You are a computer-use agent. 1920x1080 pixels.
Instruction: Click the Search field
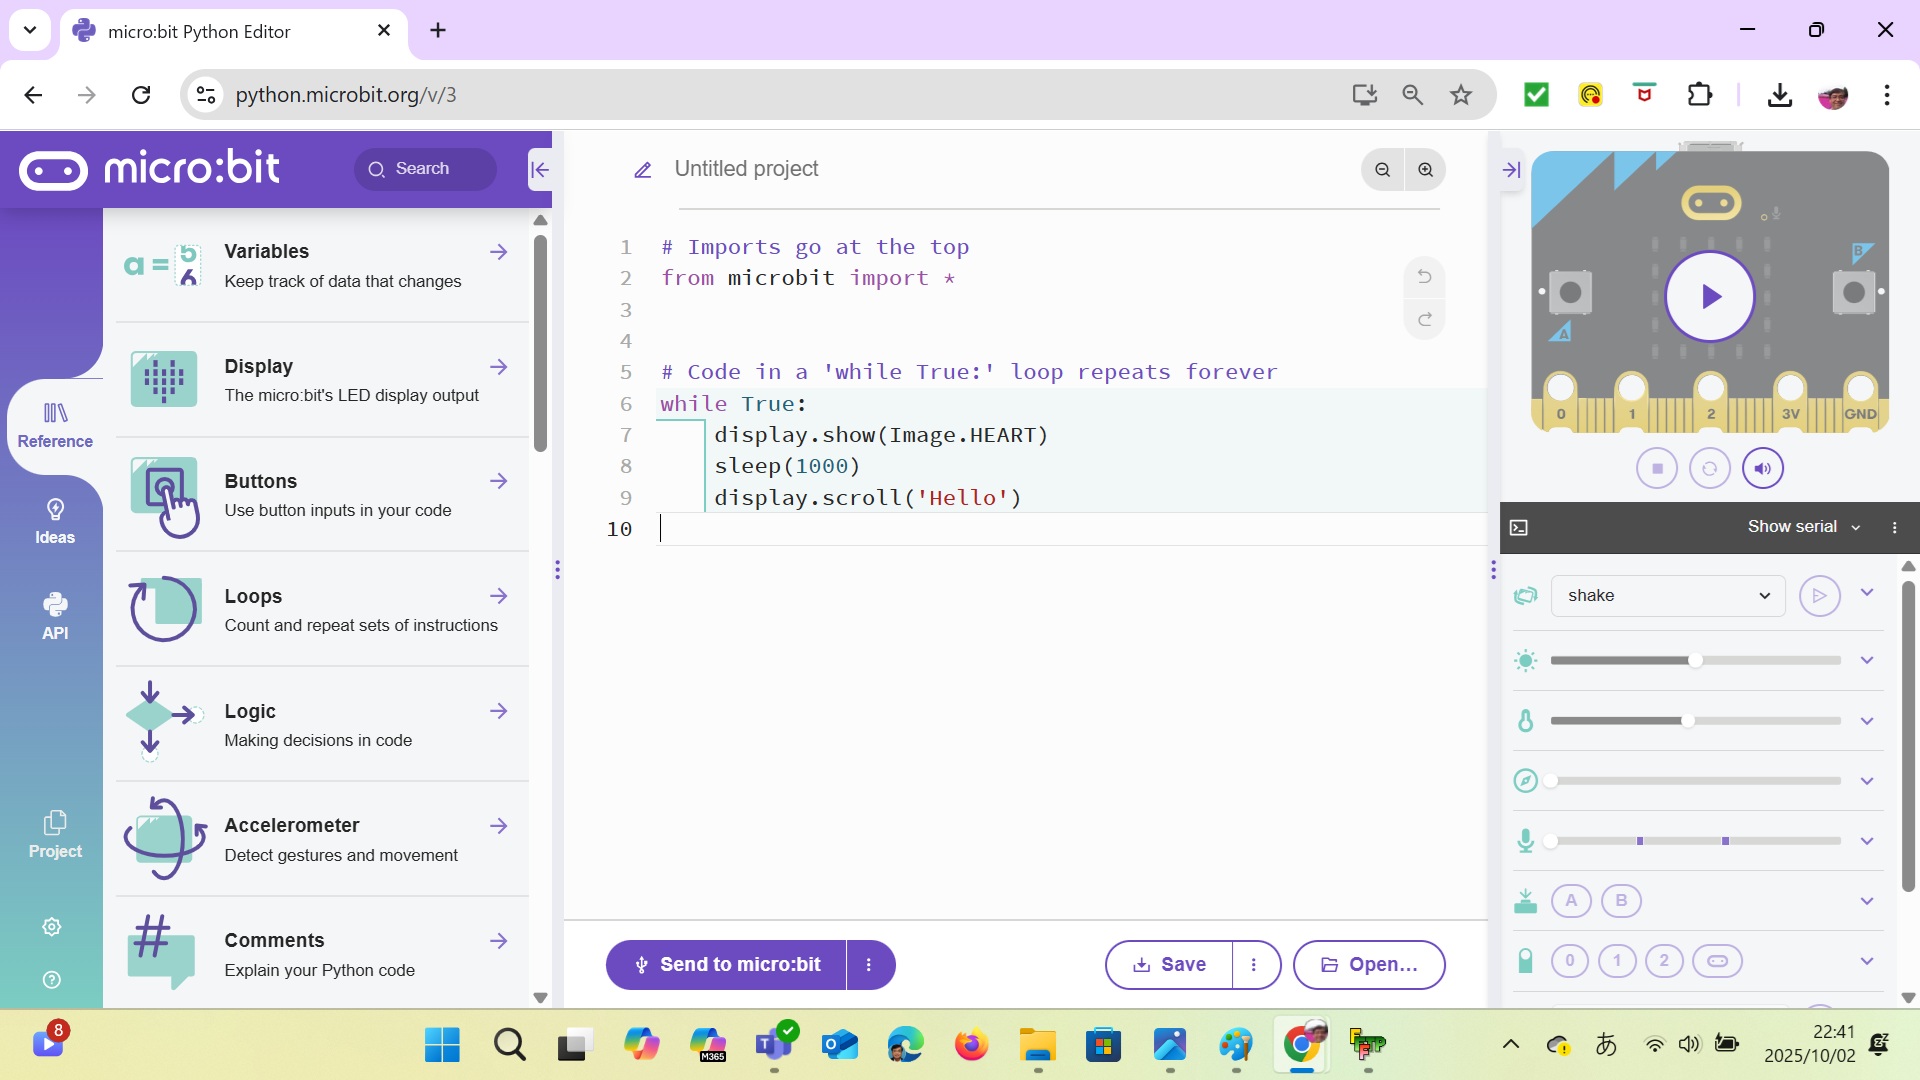coord(425,169)
